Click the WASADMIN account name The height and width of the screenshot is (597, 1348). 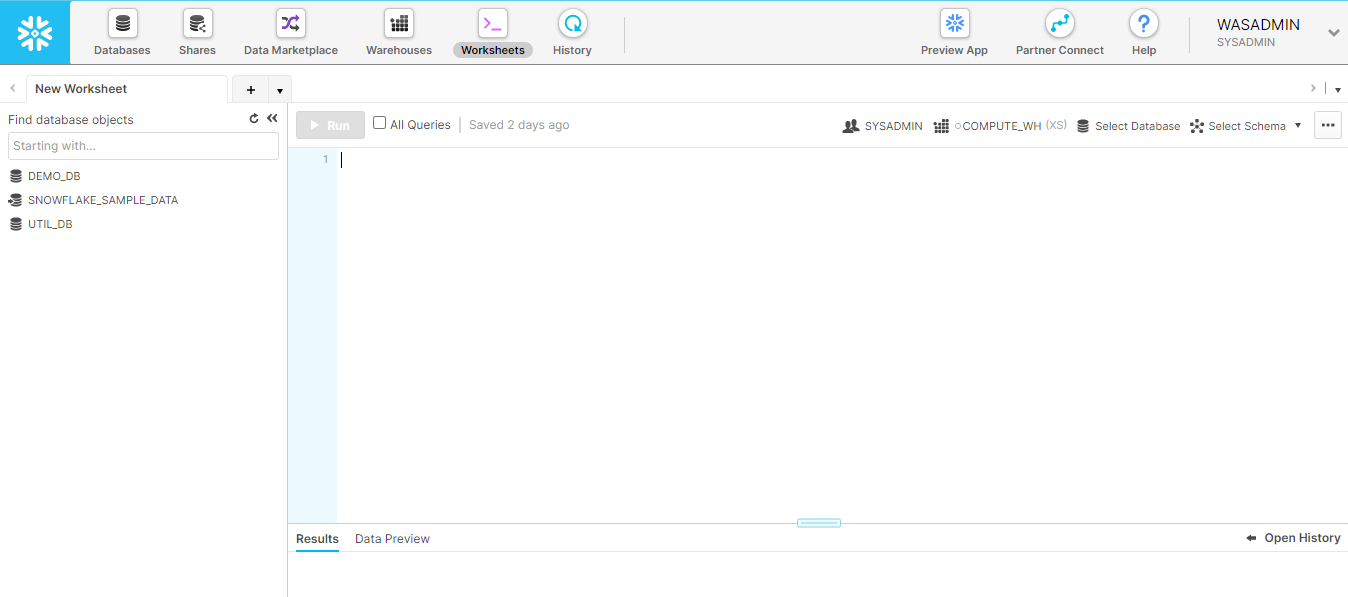1258,25
